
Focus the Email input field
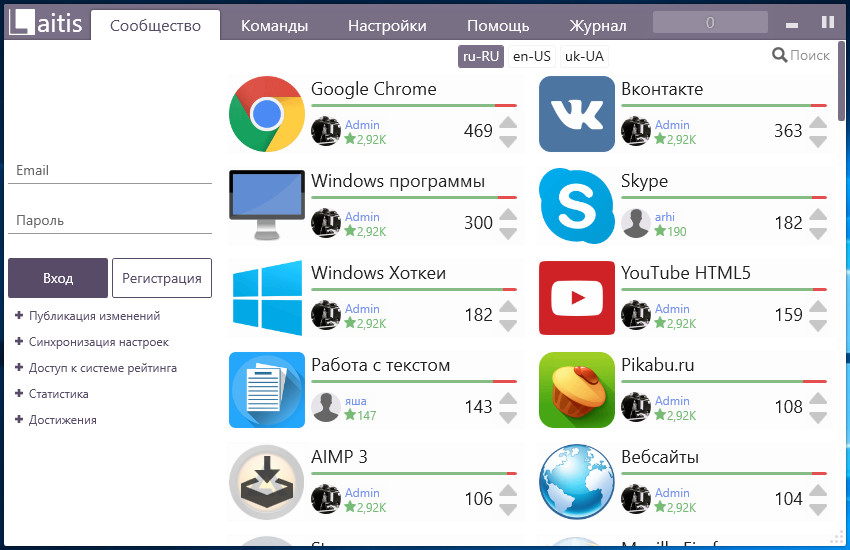[x=110, y=171]
